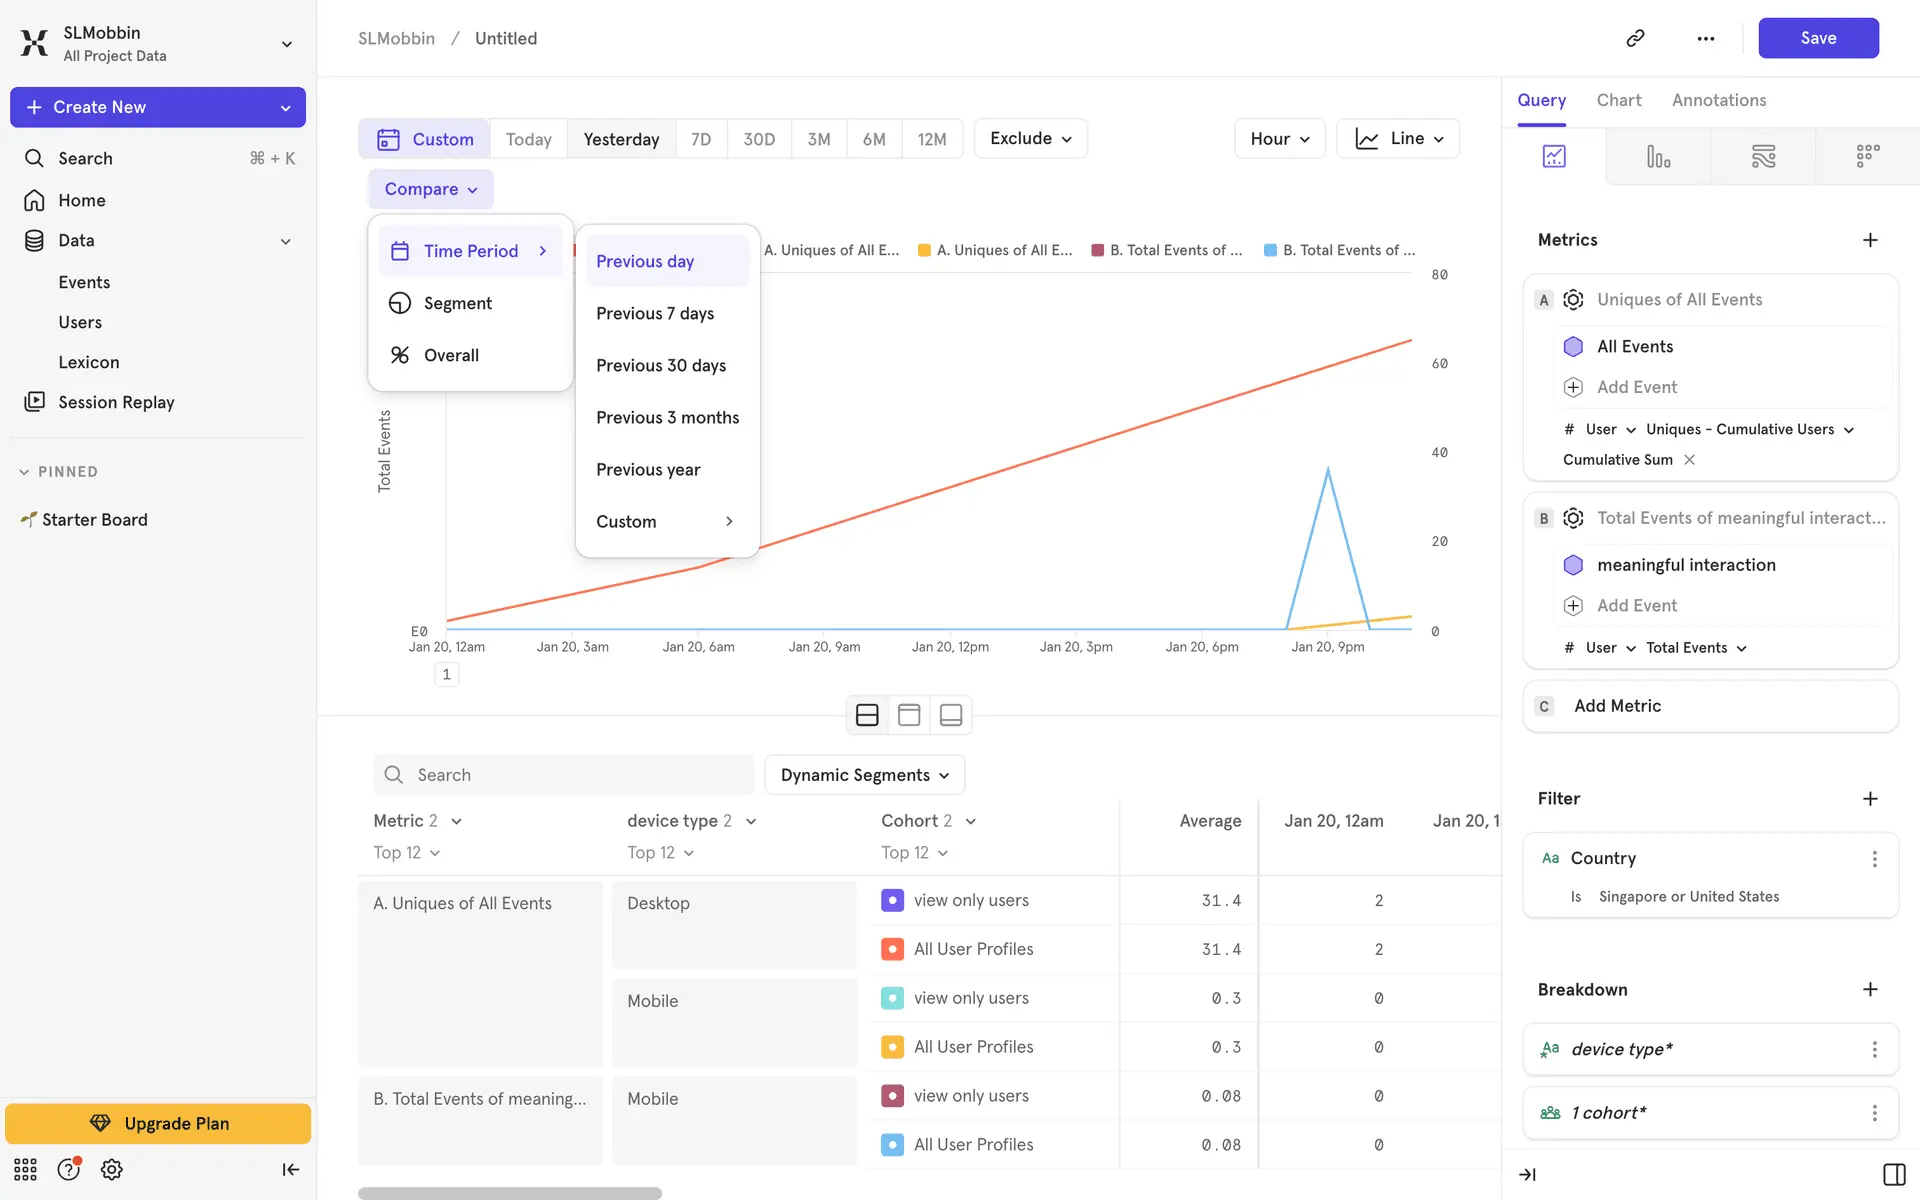This screenshot has width=1920, height=1200.
Task: Open settings gear in sidebar footer
Action: point(112,1169)
